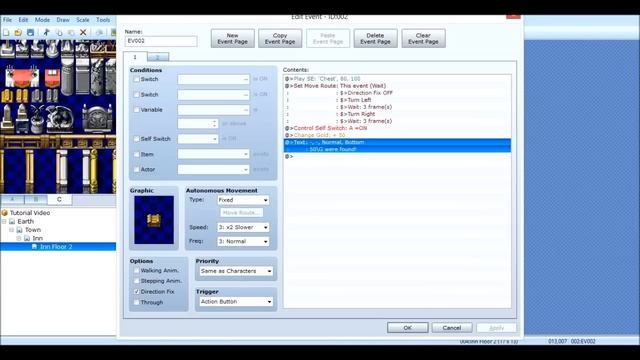
Task: Switch to event page 2 tab
Action: tap(158, 58)
